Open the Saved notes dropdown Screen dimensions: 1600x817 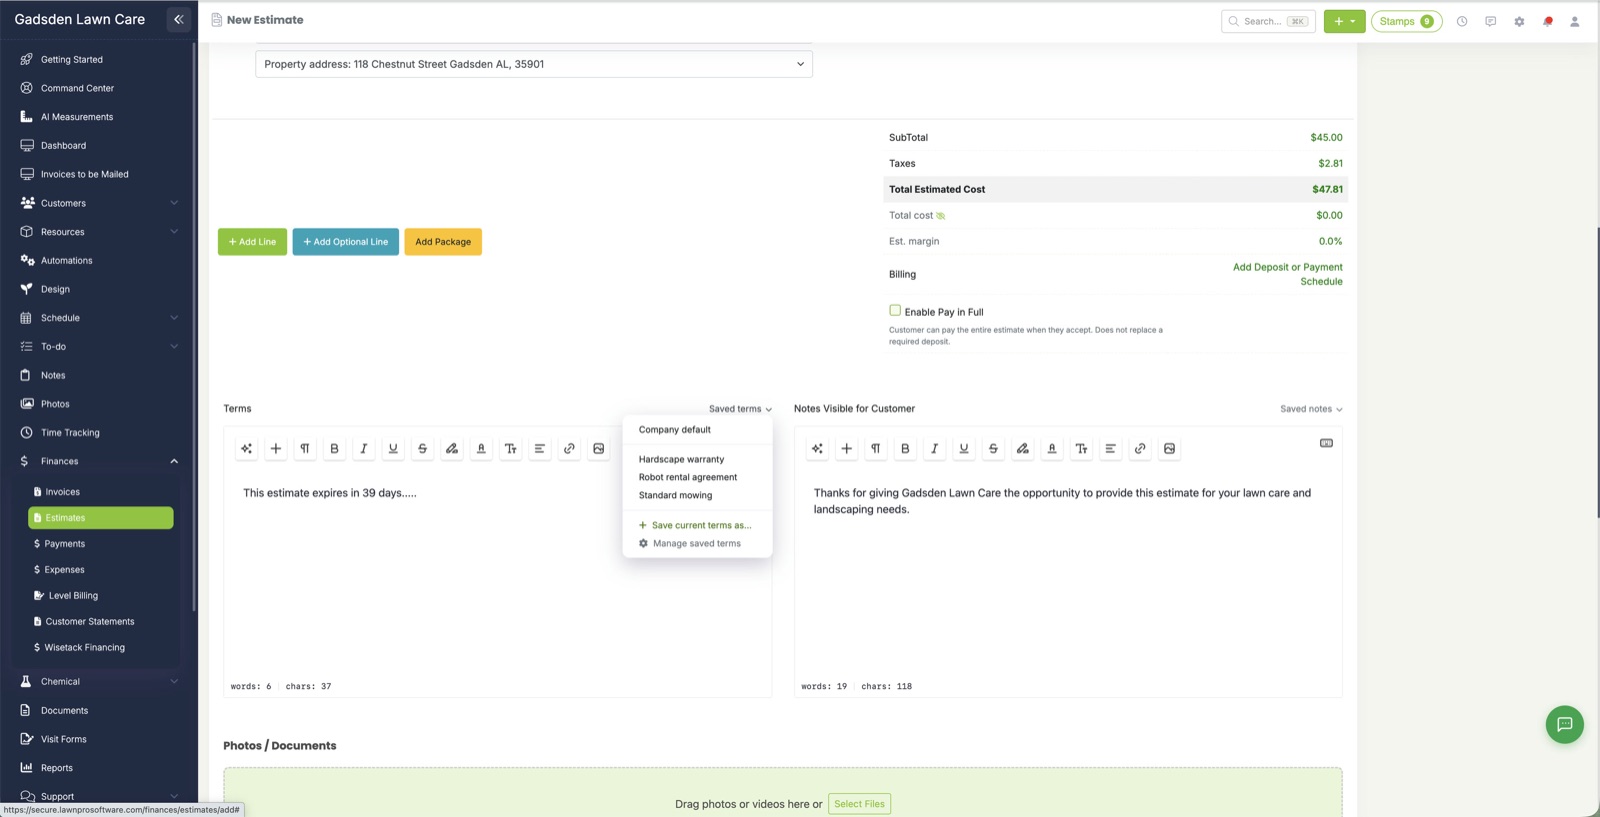(x=1311, y=409)
